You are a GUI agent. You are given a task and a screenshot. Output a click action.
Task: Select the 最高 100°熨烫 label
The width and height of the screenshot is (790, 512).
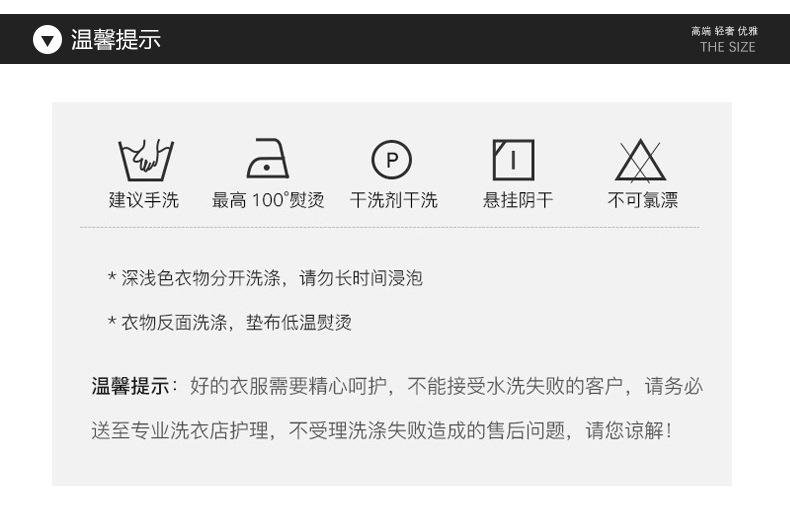268,200
